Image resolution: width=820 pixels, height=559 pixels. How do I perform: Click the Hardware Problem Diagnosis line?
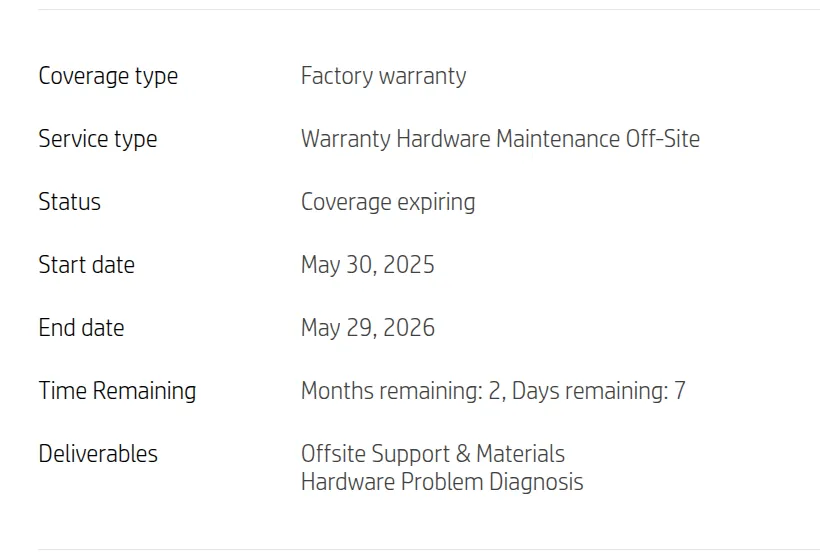point(442,482)
